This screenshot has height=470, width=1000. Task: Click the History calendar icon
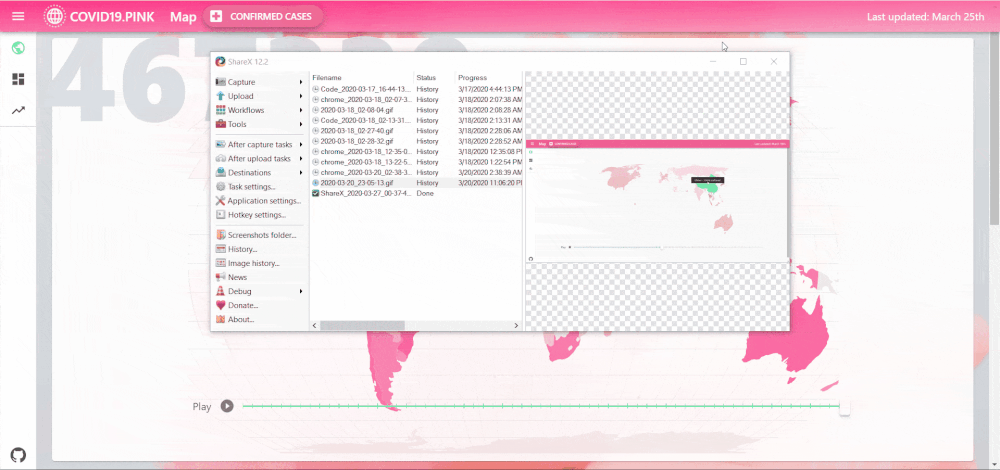pos(221,249)
